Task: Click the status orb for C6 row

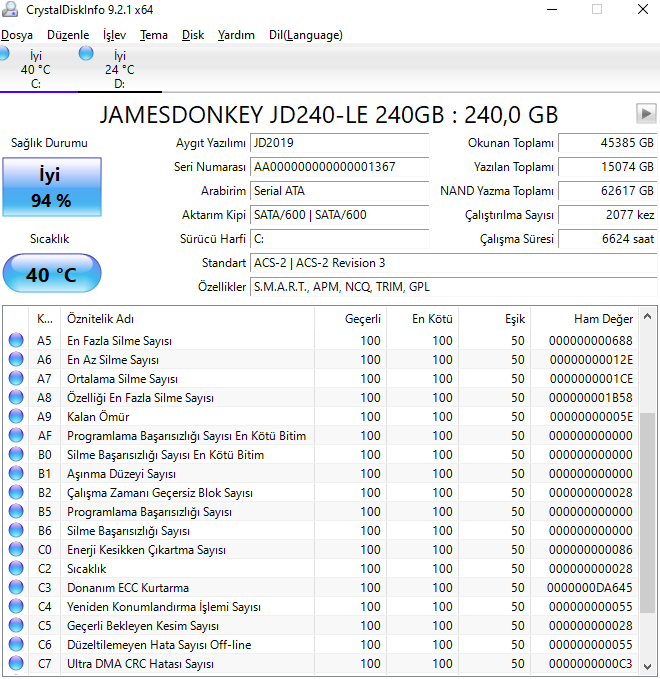Action: (x=16, y=645)
